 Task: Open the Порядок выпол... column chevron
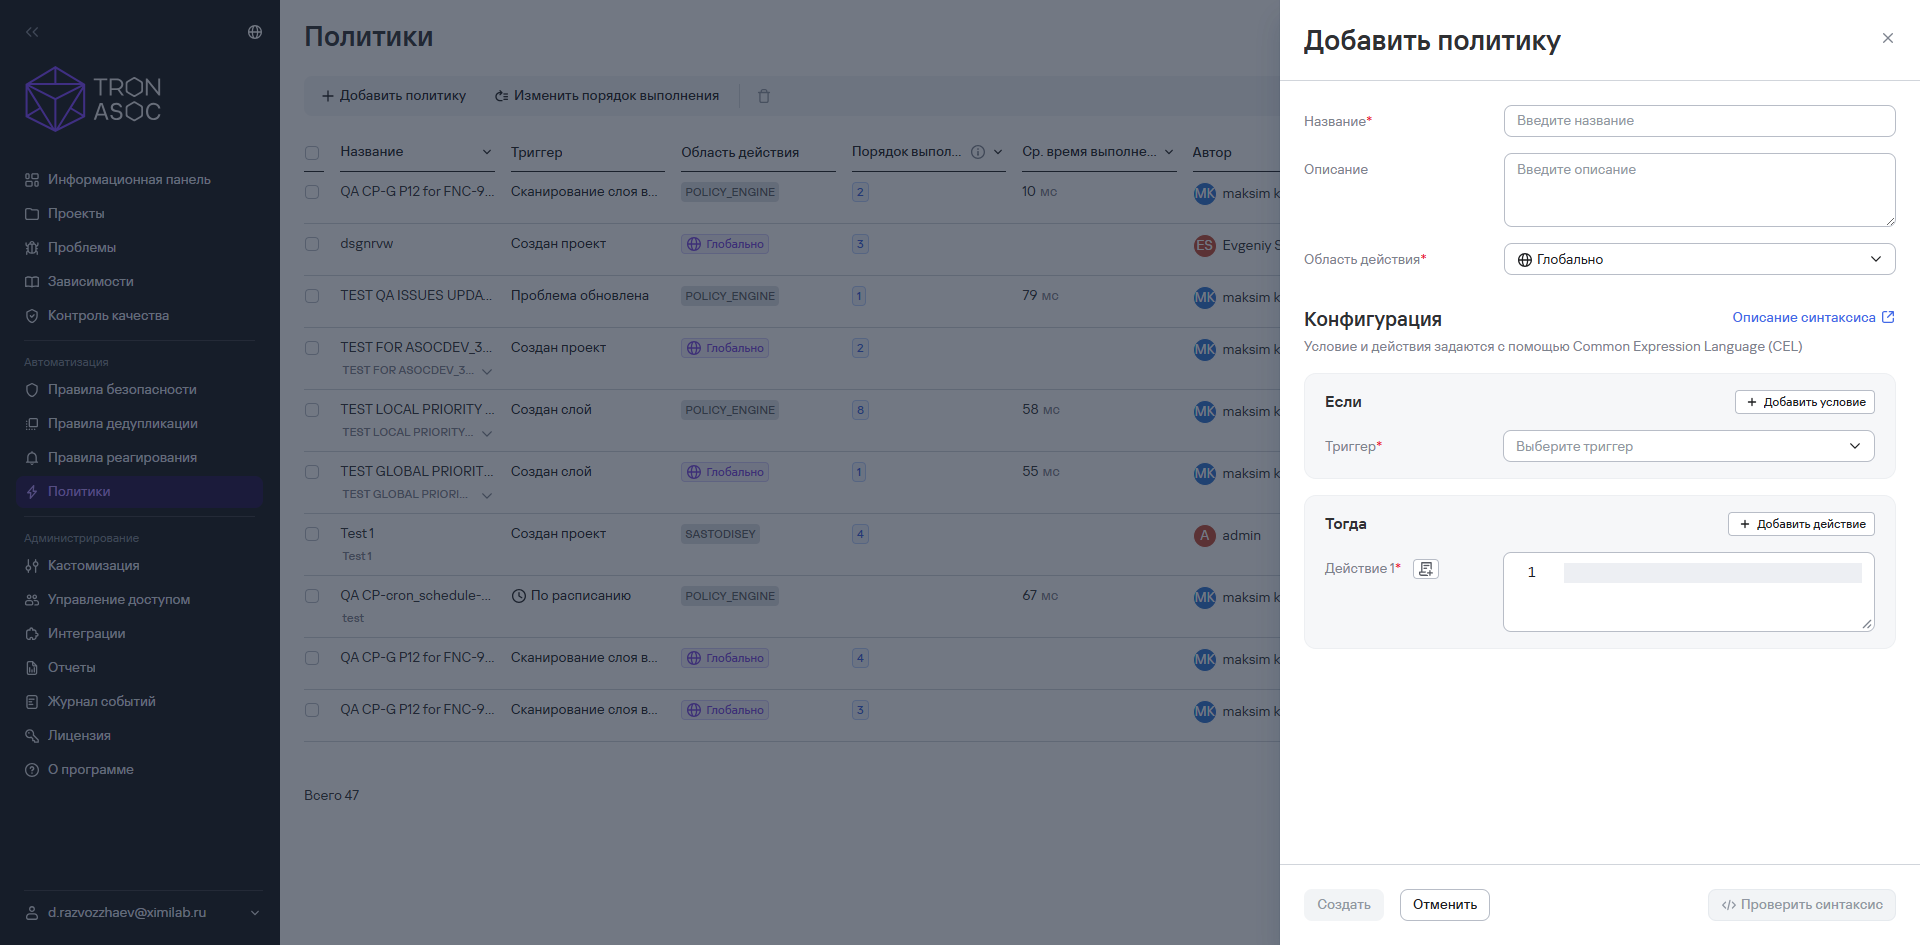coord(998,152)
